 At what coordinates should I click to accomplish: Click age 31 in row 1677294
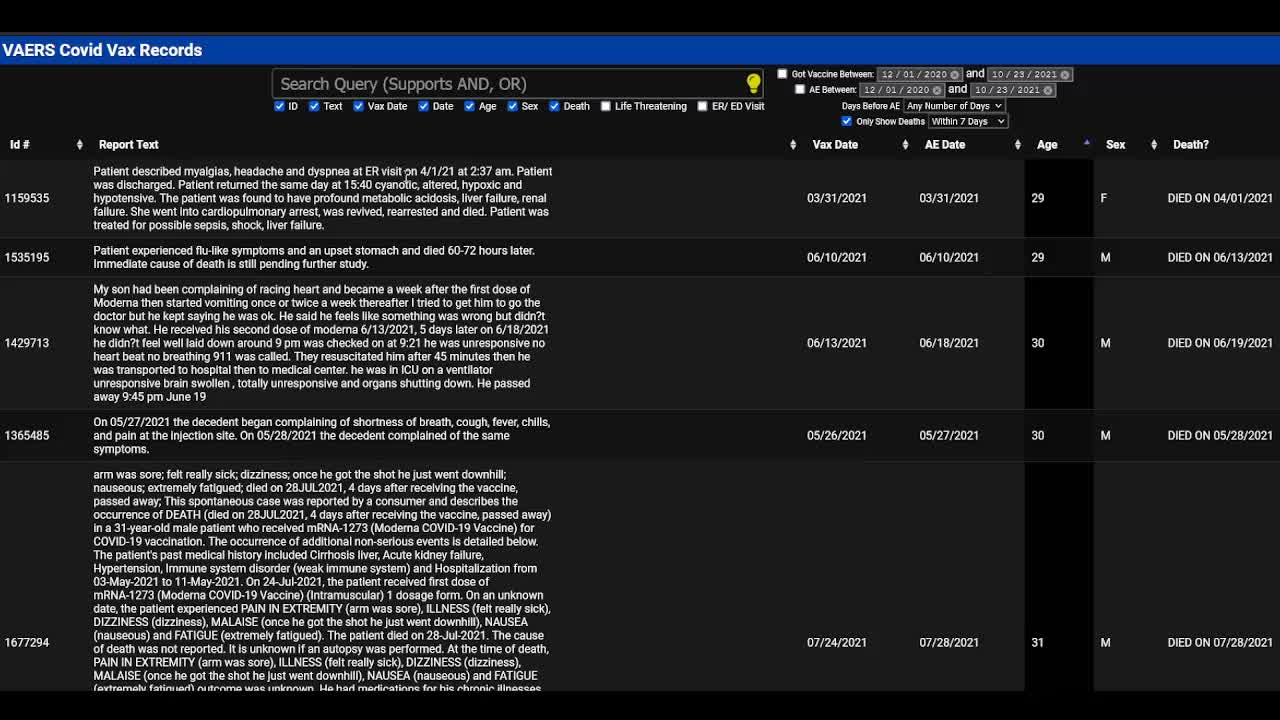1038,642
